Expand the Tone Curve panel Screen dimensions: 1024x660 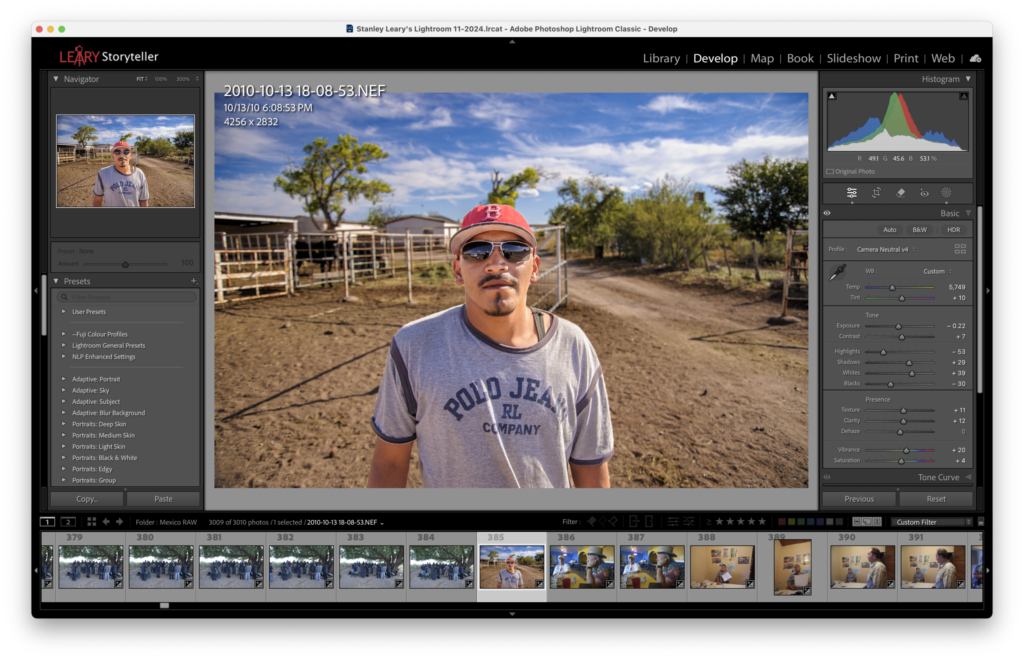[x=968, y=477]
